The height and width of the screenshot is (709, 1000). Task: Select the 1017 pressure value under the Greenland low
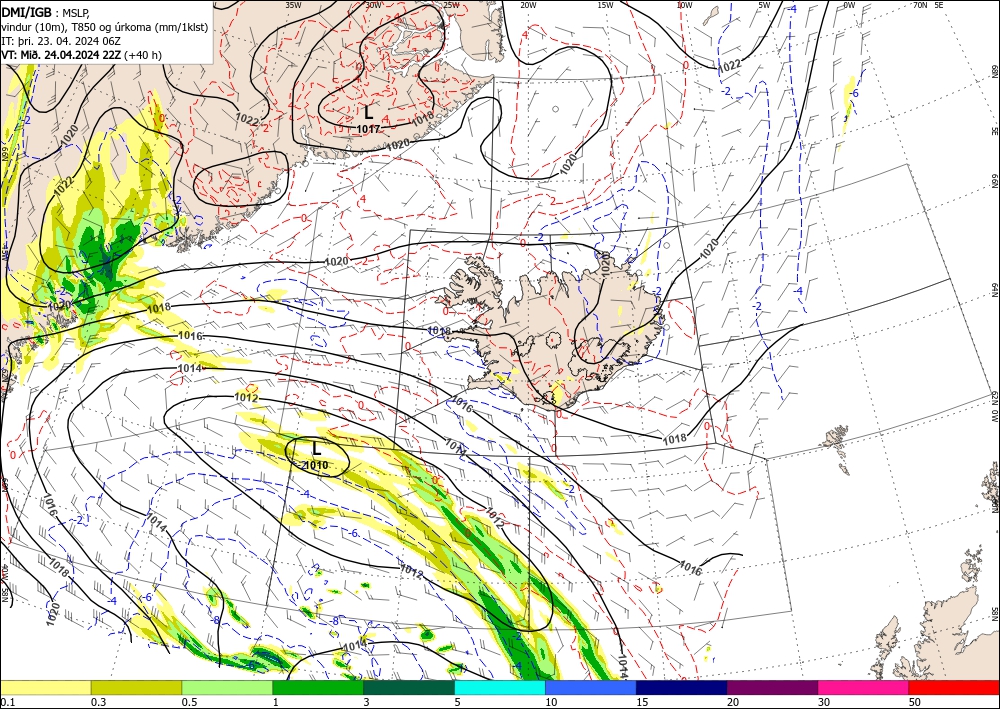369,129
